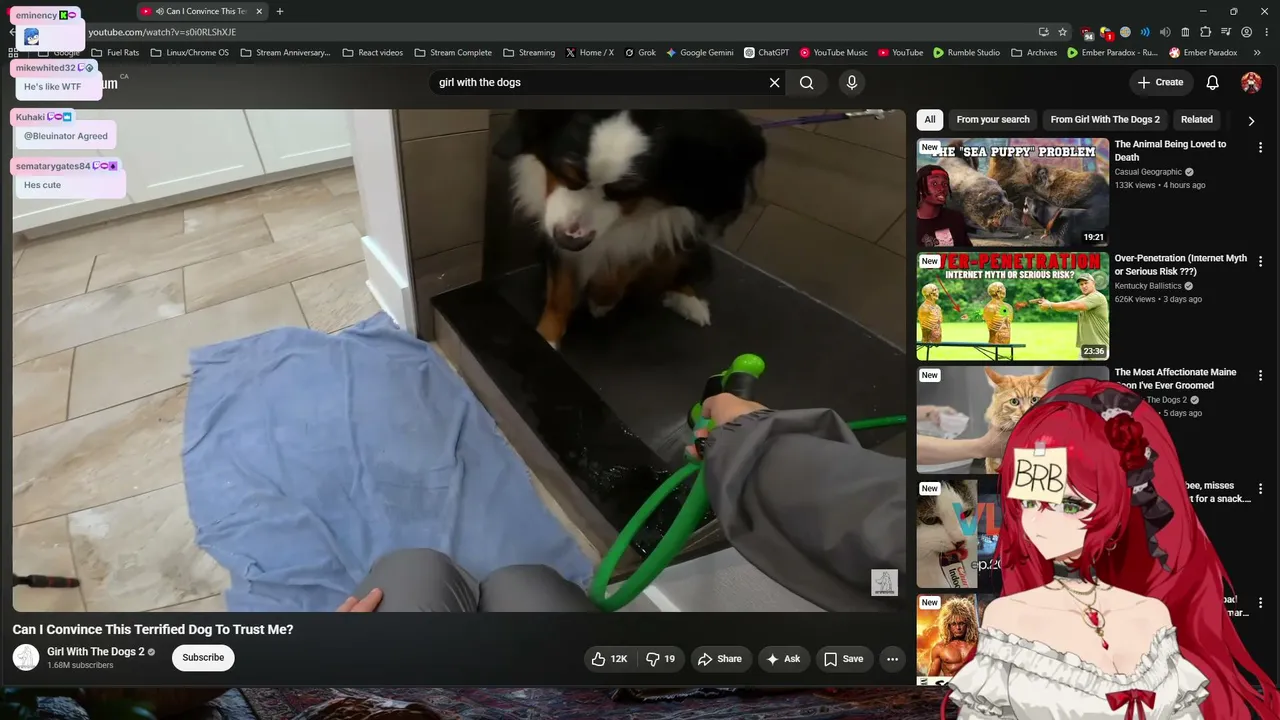Open more actions below the video
The height and width of the screenshot is (720, 1280).
892,659
